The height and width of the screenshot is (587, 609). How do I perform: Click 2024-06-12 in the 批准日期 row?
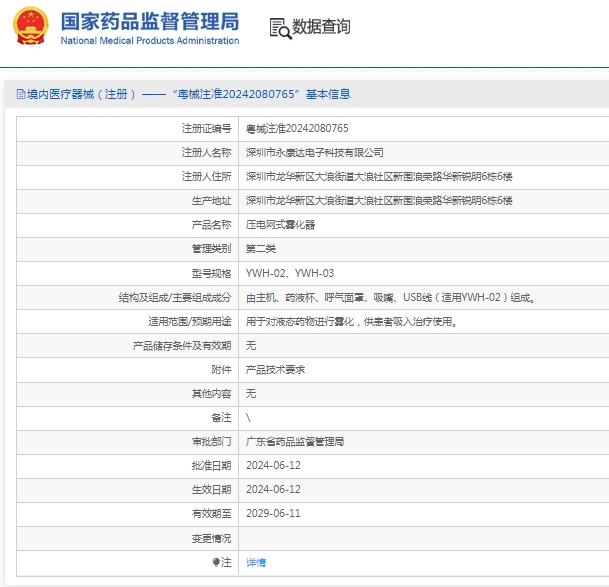pyautogui.click(x=273, y=465)
